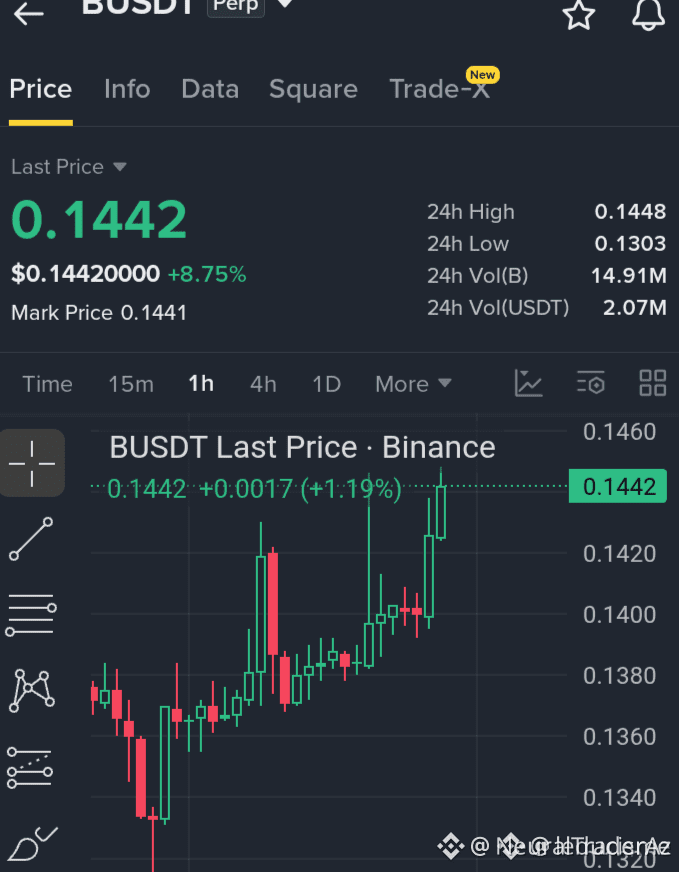This screenshot has height=872, width=679.
Task: Select the crosshair cursor tool
Action: (32, 463)
